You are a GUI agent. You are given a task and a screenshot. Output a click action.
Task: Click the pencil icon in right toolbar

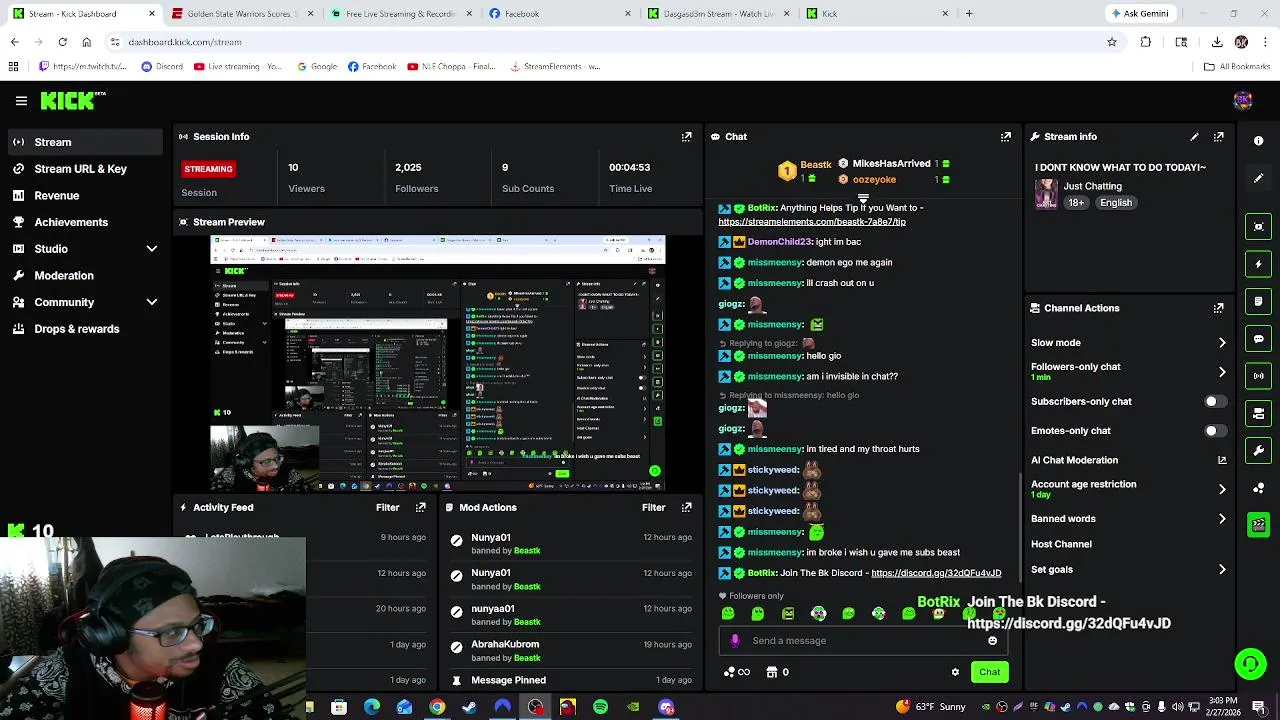click(1259, 178)
